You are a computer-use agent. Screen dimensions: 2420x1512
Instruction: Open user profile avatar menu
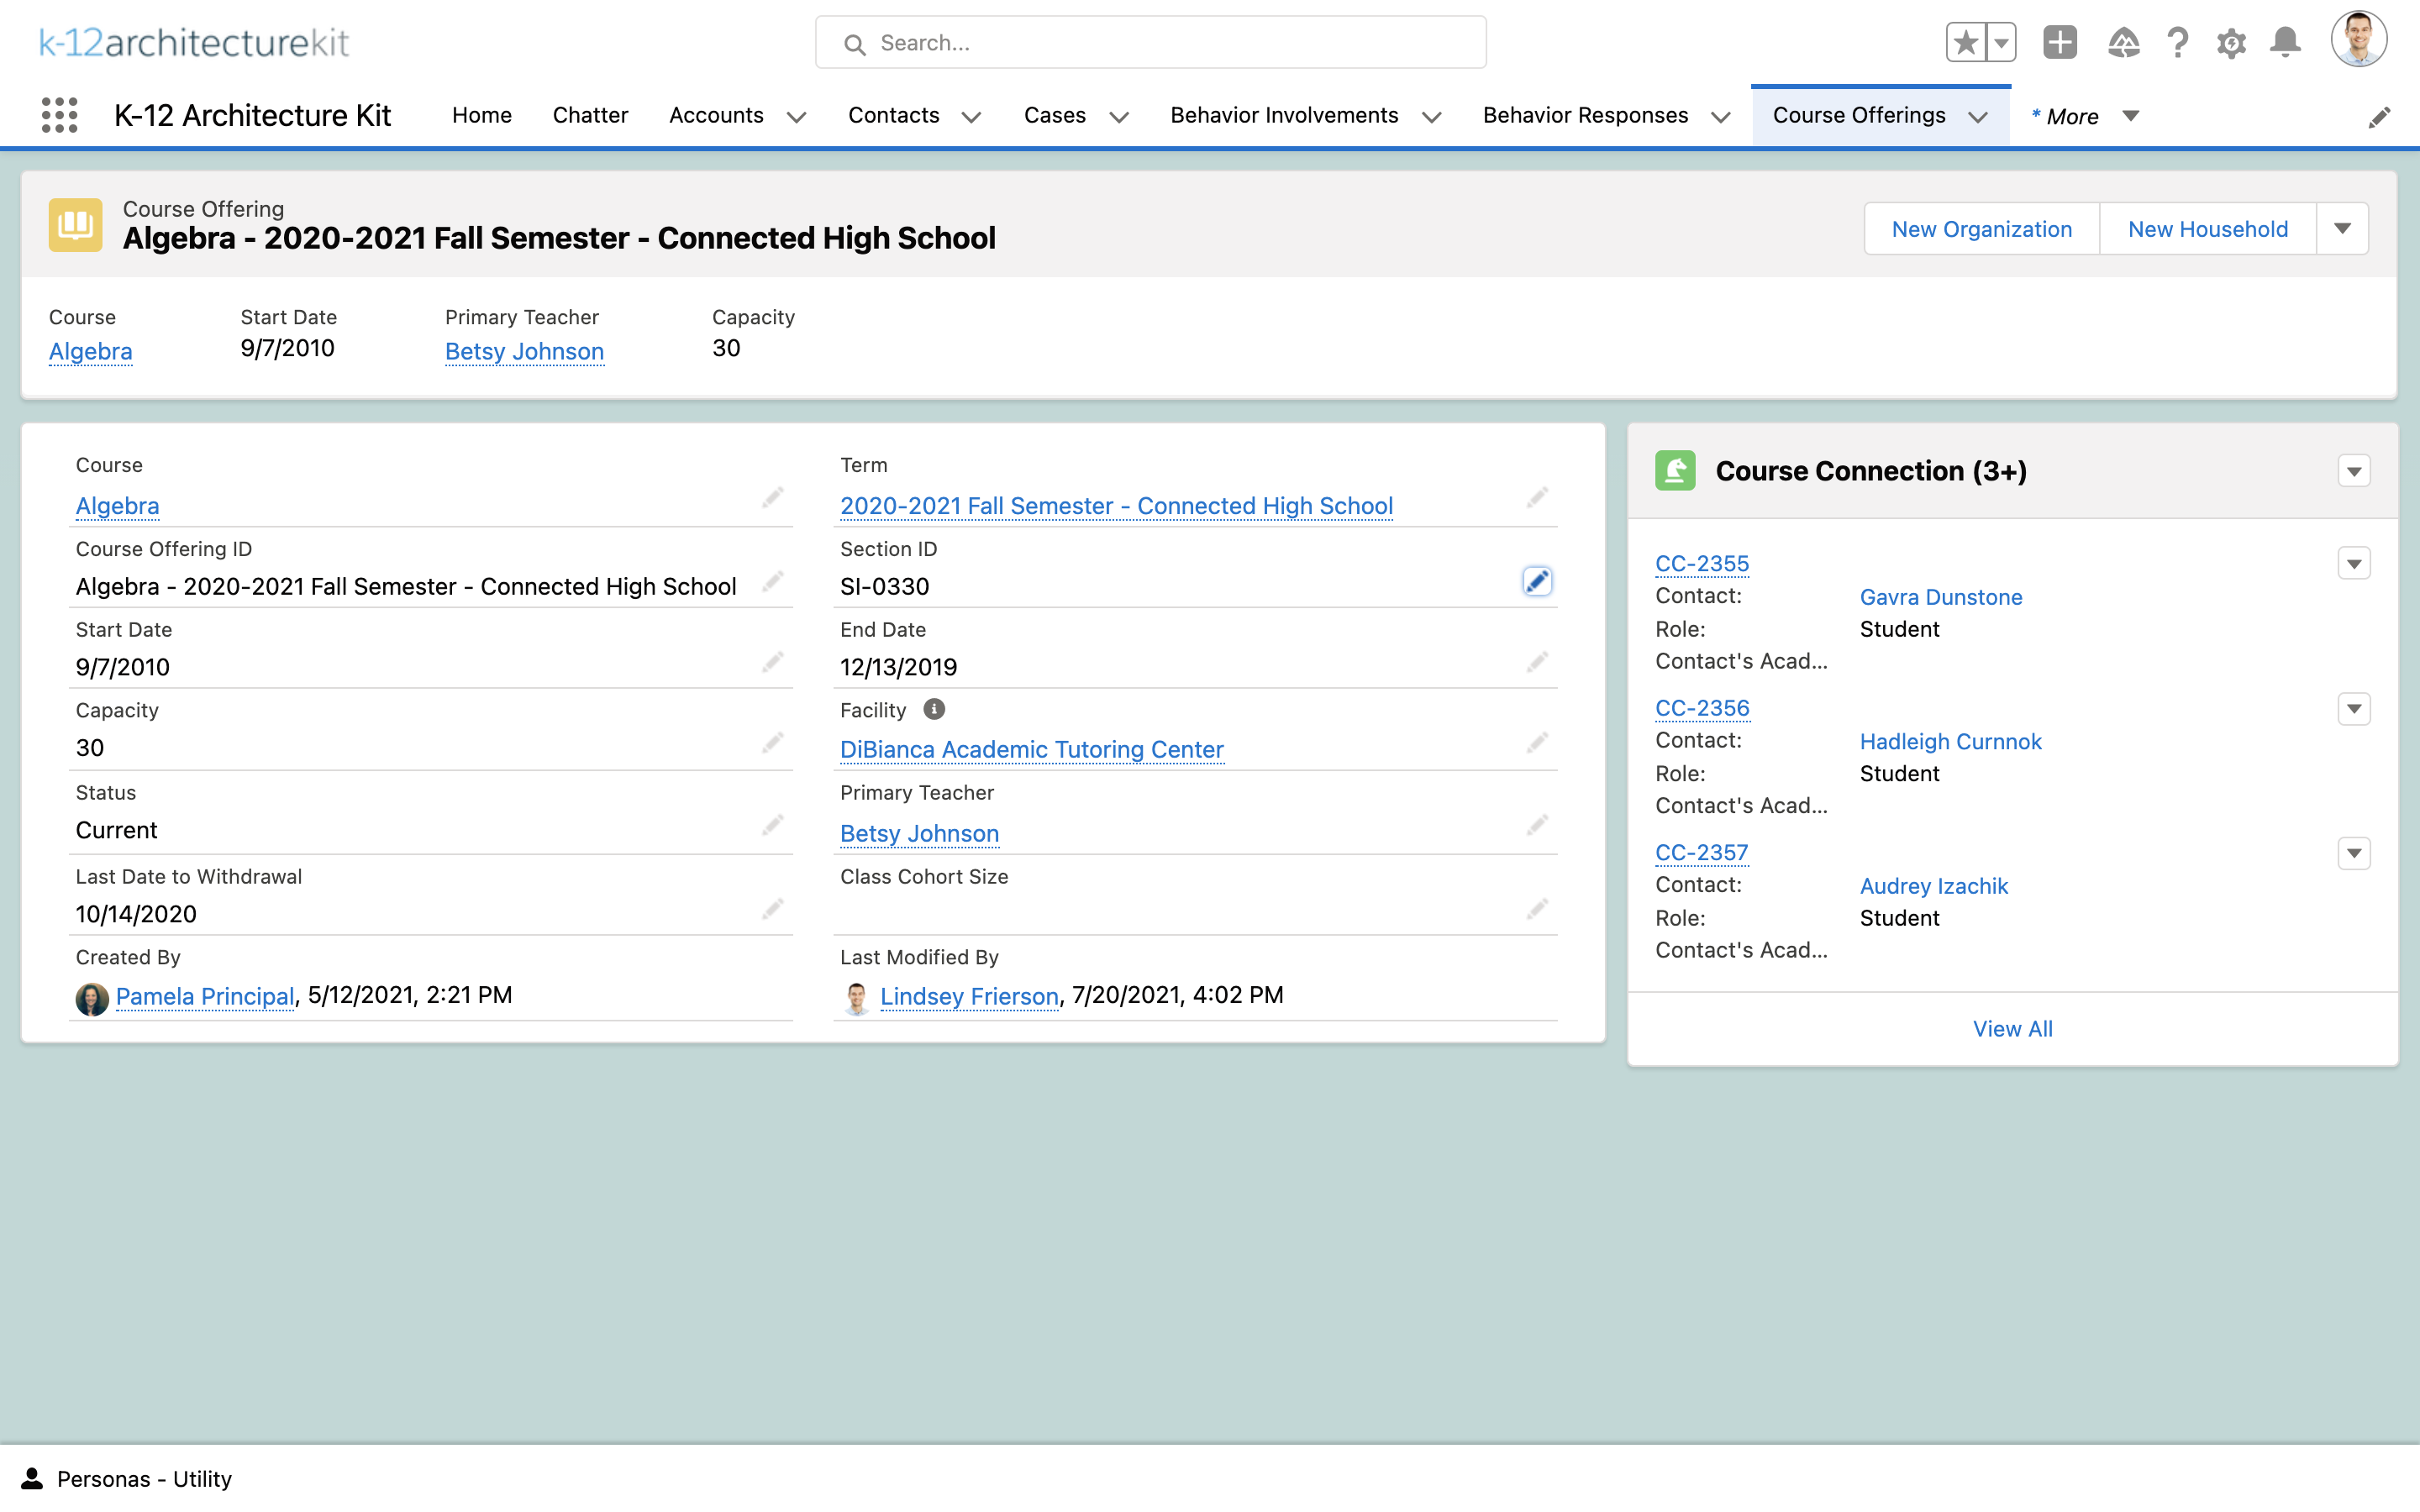point(2358,41)
